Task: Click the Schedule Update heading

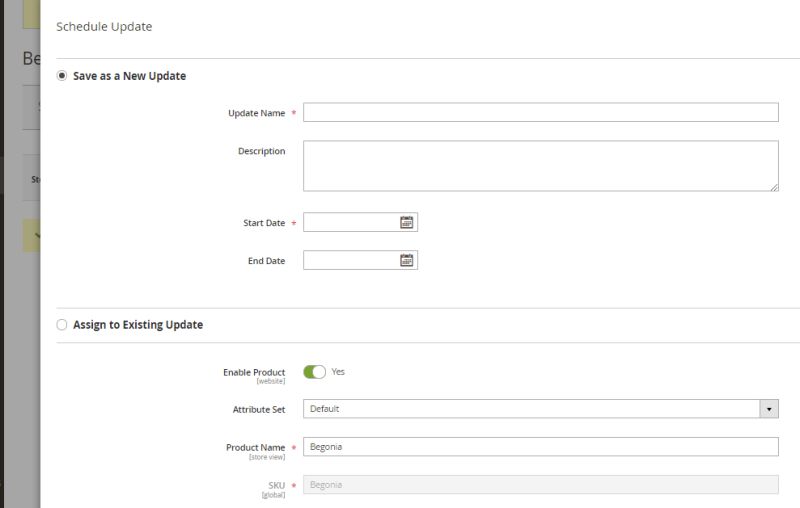Action: pyautogui.click(x=104, y=27)
